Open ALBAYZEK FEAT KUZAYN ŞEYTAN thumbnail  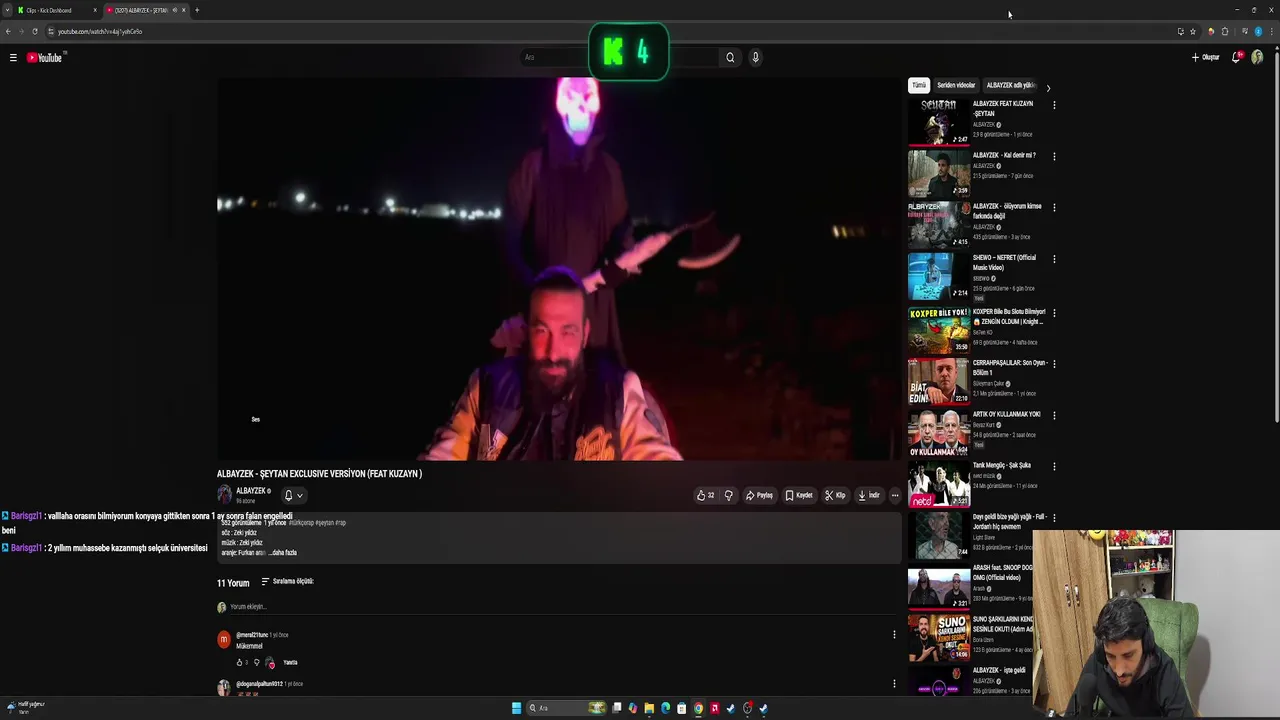pyautogui.click(x=939, y=122)
